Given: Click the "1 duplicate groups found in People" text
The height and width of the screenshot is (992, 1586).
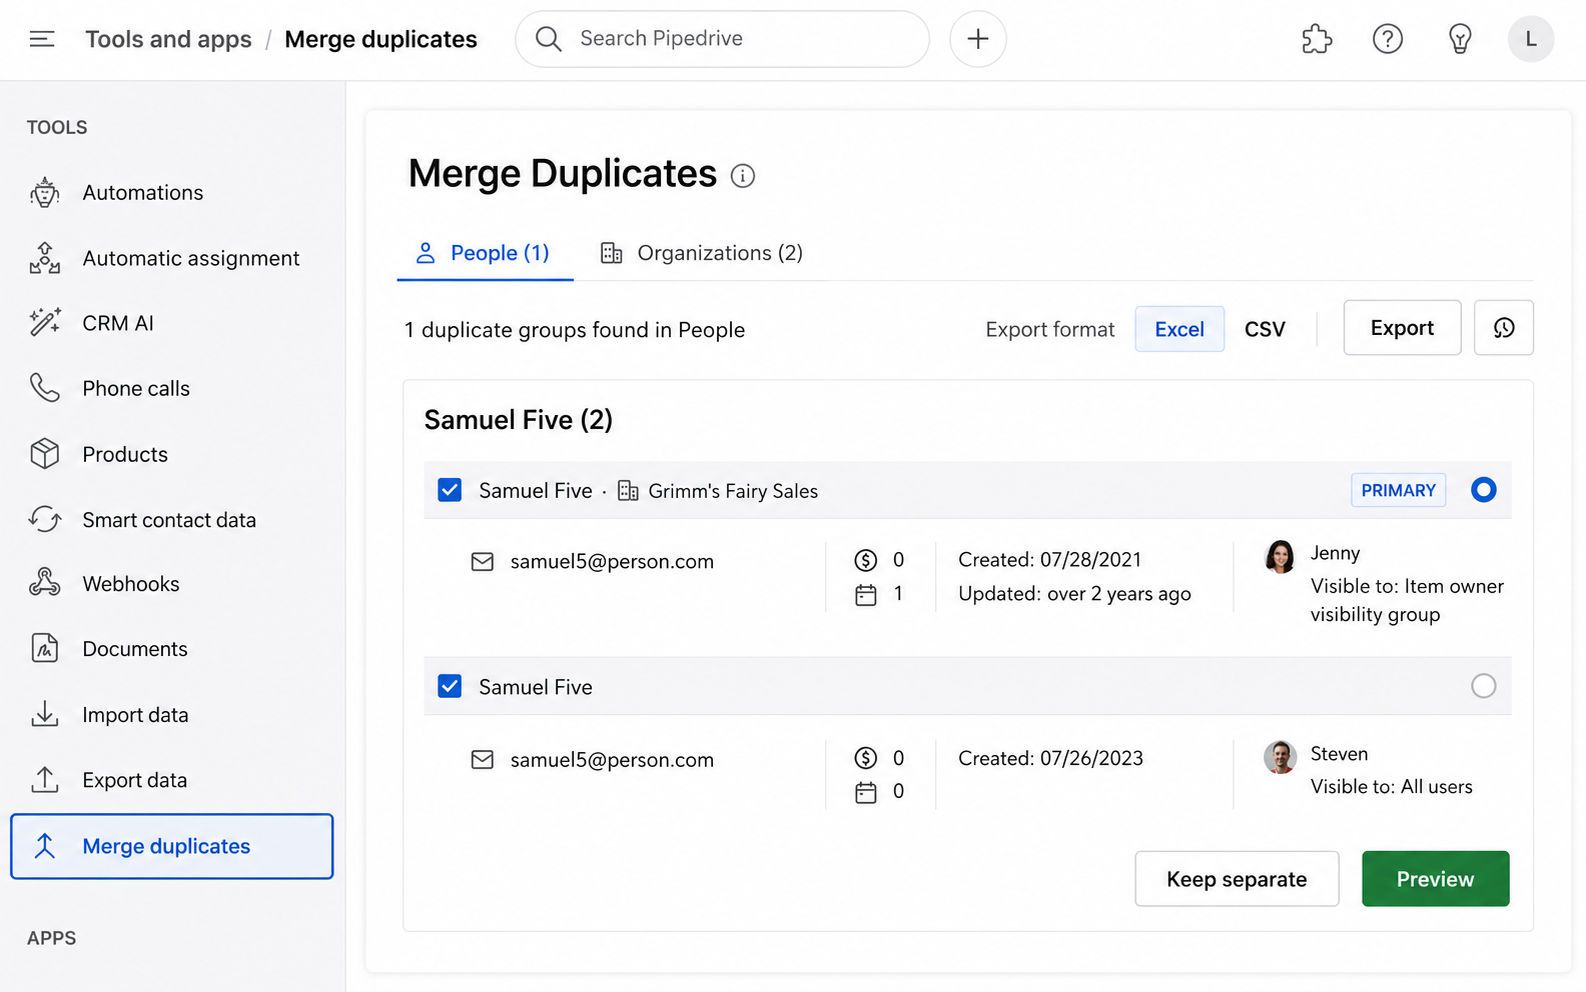Looking at the screenshot, I should [575, 330].
